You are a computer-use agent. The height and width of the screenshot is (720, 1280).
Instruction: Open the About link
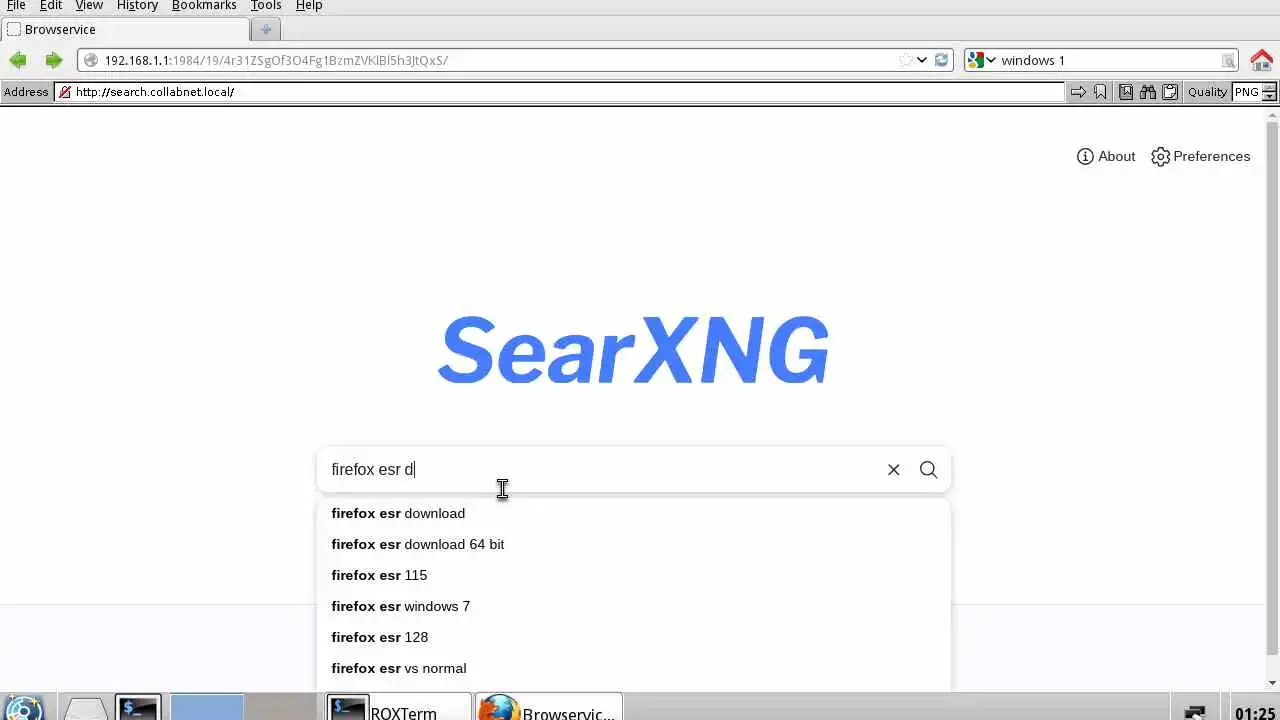click(1106, 157)
